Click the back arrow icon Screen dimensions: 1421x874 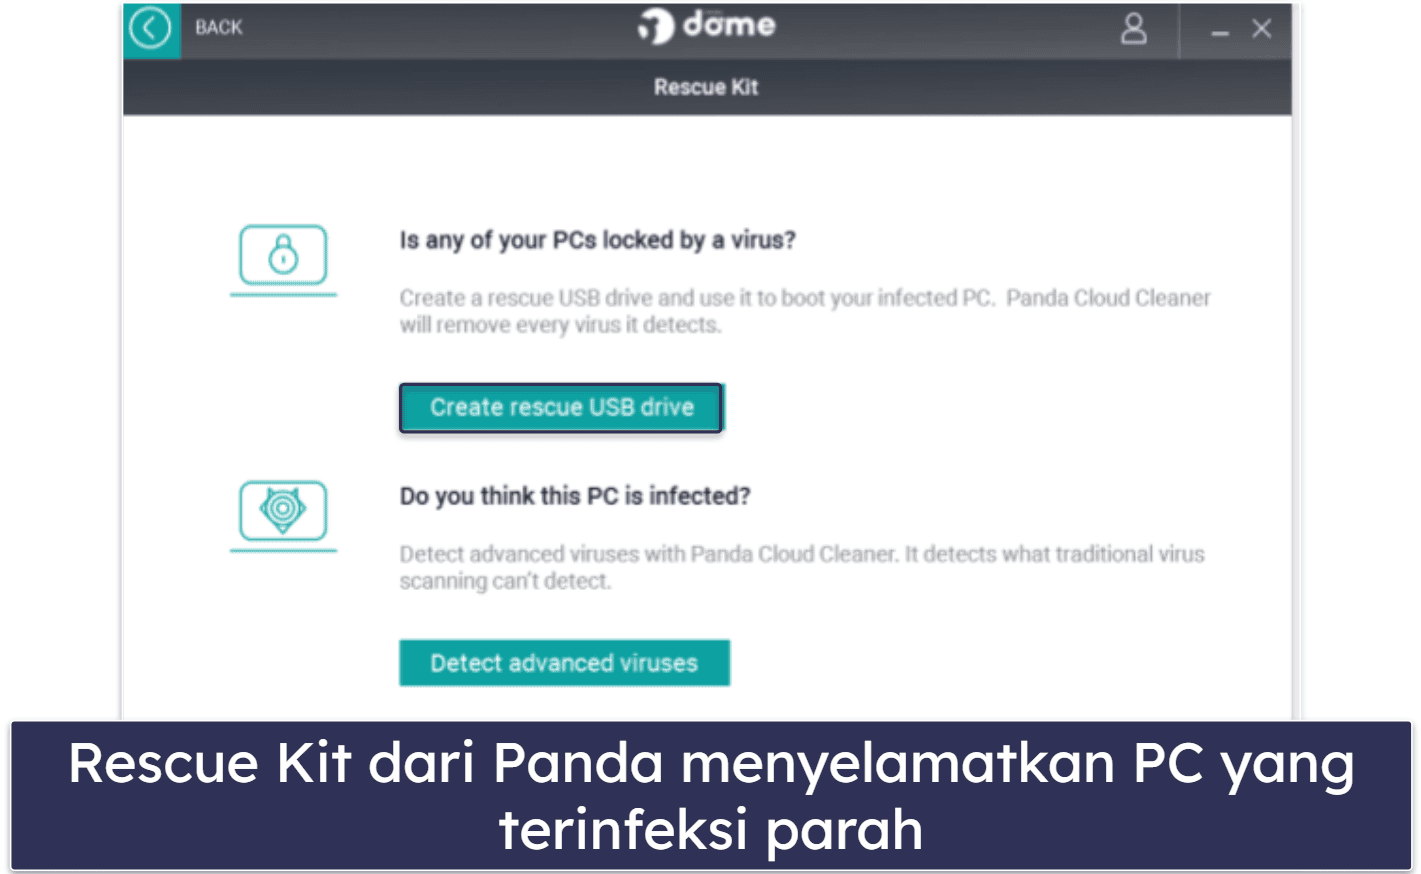click(x=151, y=28)
